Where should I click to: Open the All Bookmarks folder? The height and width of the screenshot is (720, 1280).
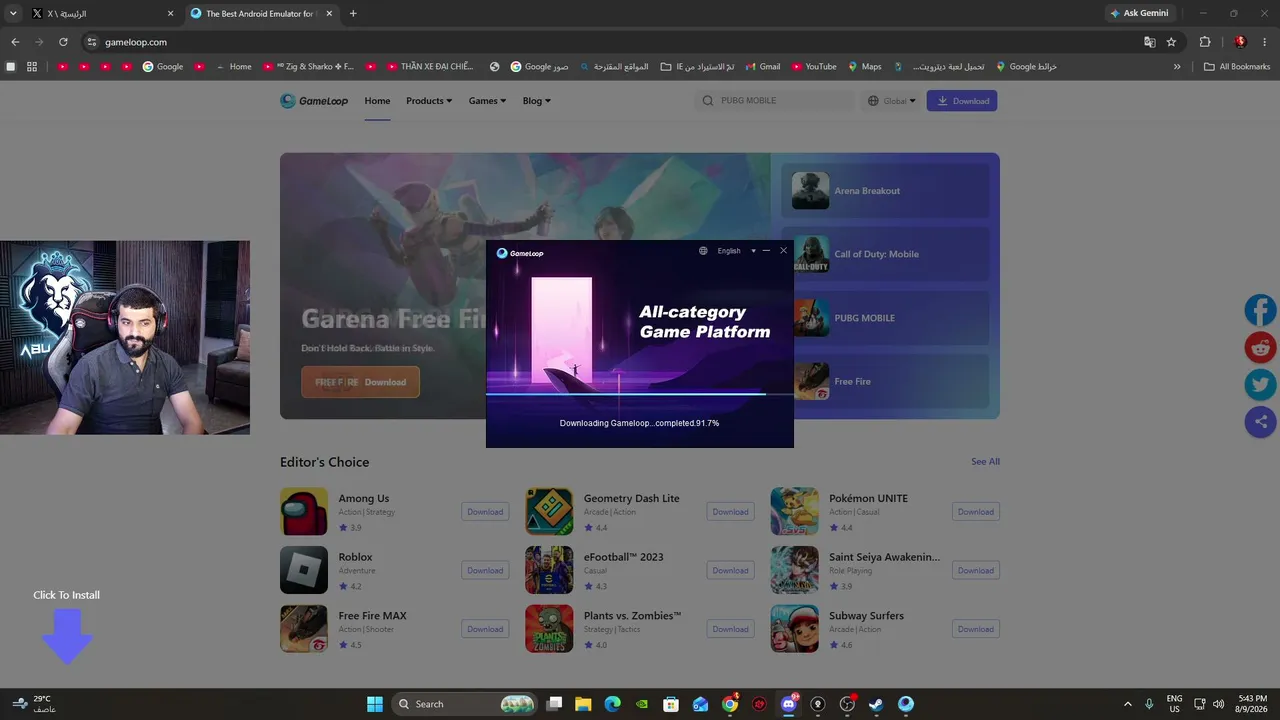1237,67
